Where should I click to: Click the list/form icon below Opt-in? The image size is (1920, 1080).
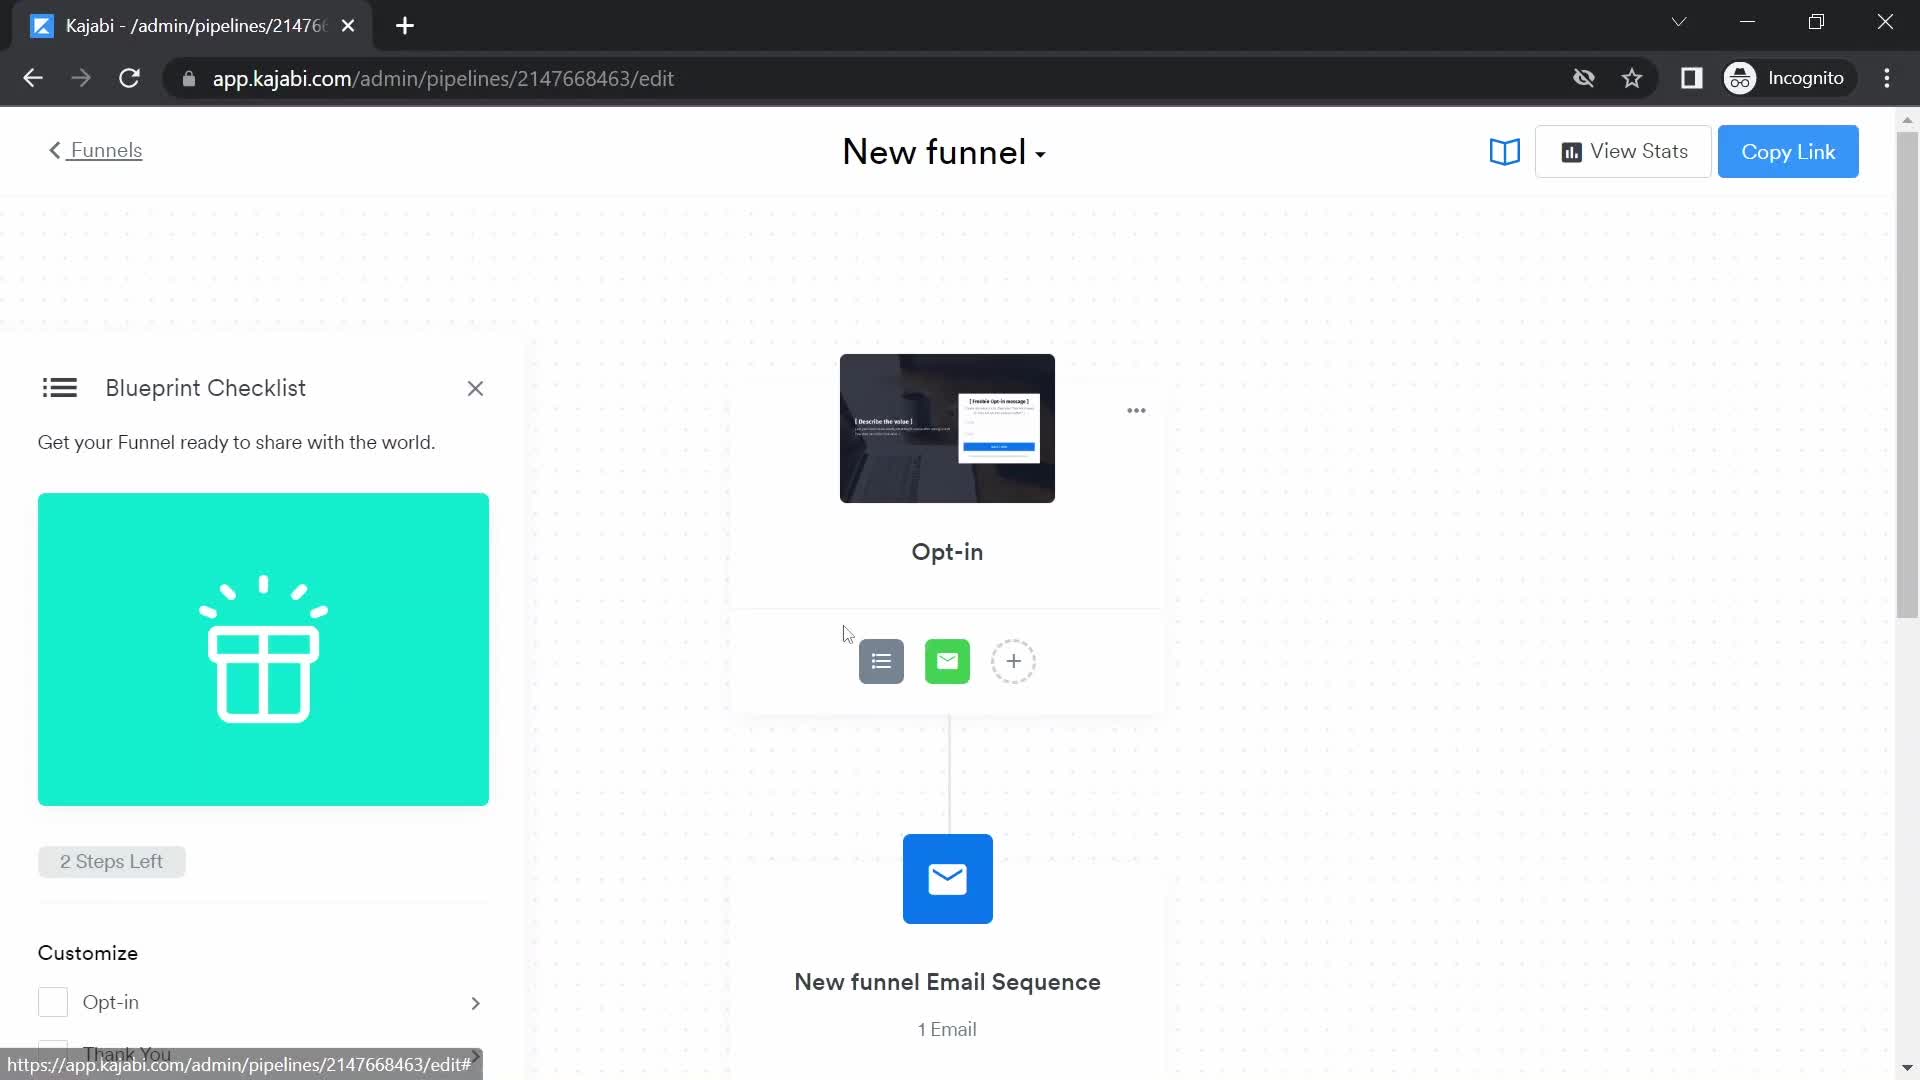coord(881,661)
